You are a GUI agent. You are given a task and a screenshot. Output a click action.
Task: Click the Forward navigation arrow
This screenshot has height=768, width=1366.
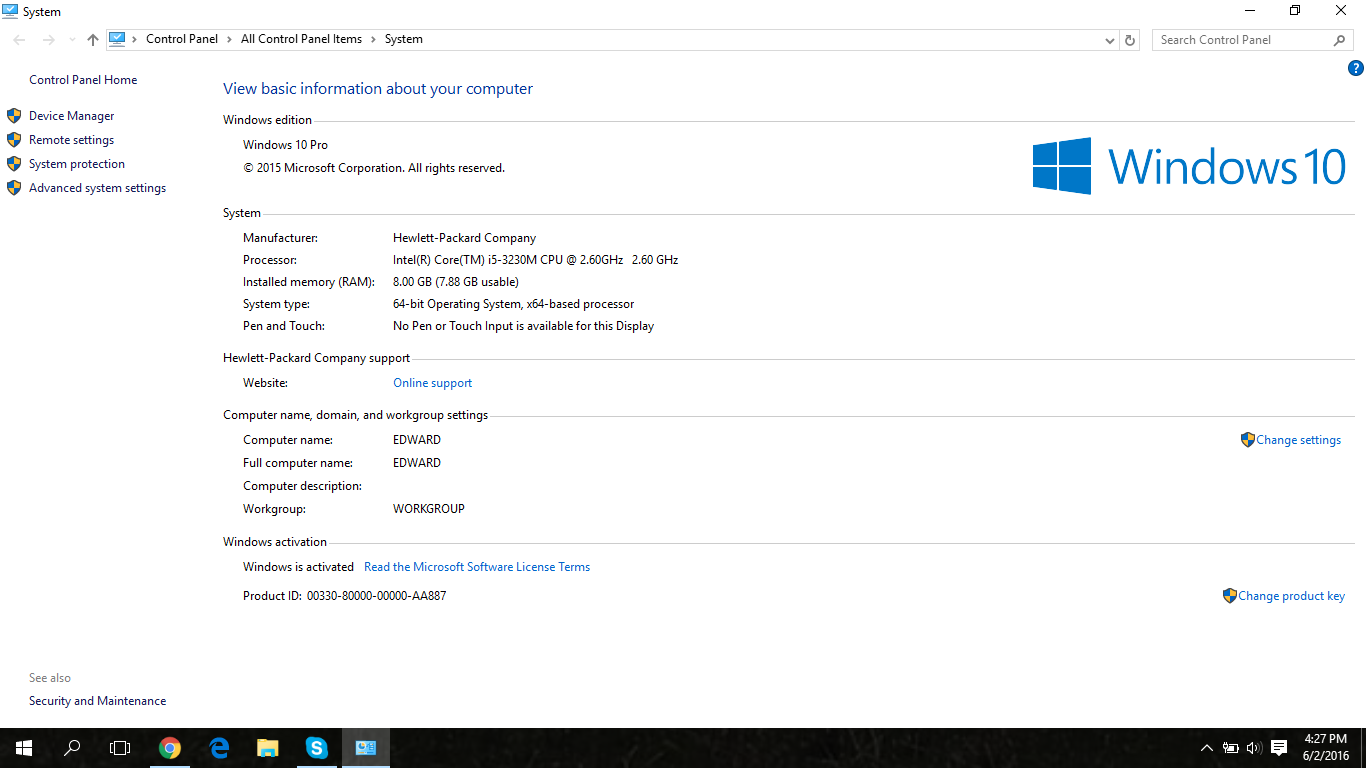point(48,40)
